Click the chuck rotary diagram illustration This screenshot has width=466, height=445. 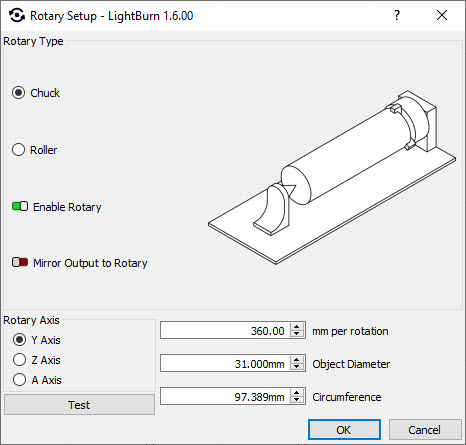(332, 177)
